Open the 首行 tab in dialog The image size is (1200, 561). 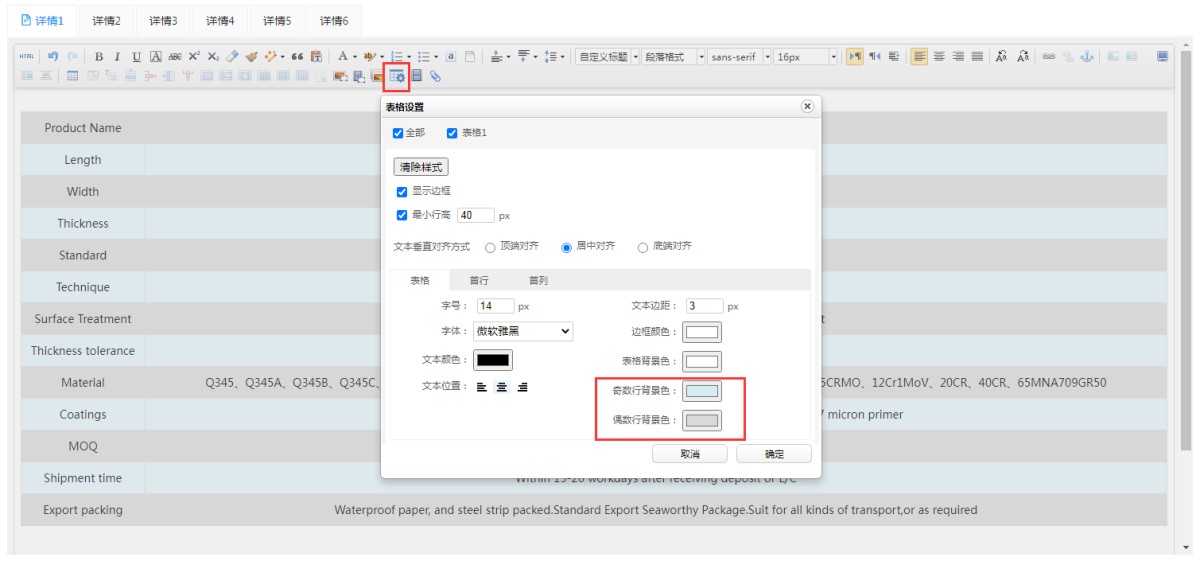point(479,281)
